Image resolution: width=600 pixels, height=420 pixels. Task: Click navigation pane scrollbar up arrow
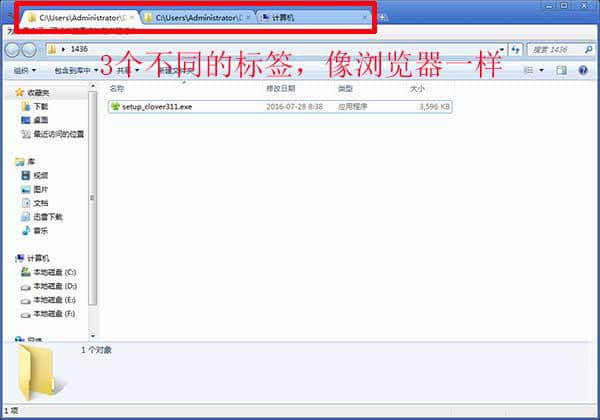[x=93, y=87]
